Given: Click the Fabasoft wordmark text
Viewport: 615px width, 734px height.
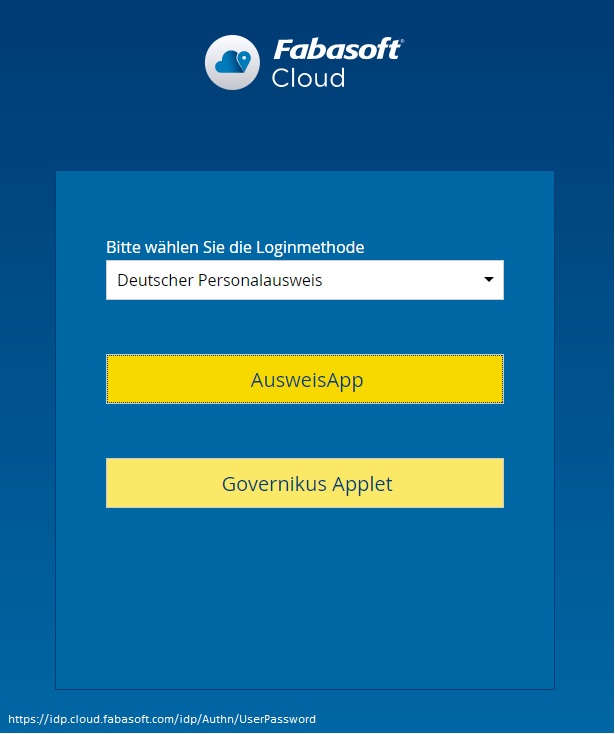Looking at the screenshot, I should point(337,49).
